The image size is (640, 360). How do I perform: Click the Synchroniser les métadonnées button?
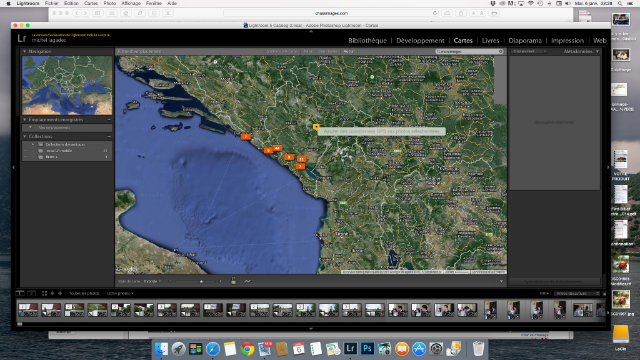pos(555,281)
